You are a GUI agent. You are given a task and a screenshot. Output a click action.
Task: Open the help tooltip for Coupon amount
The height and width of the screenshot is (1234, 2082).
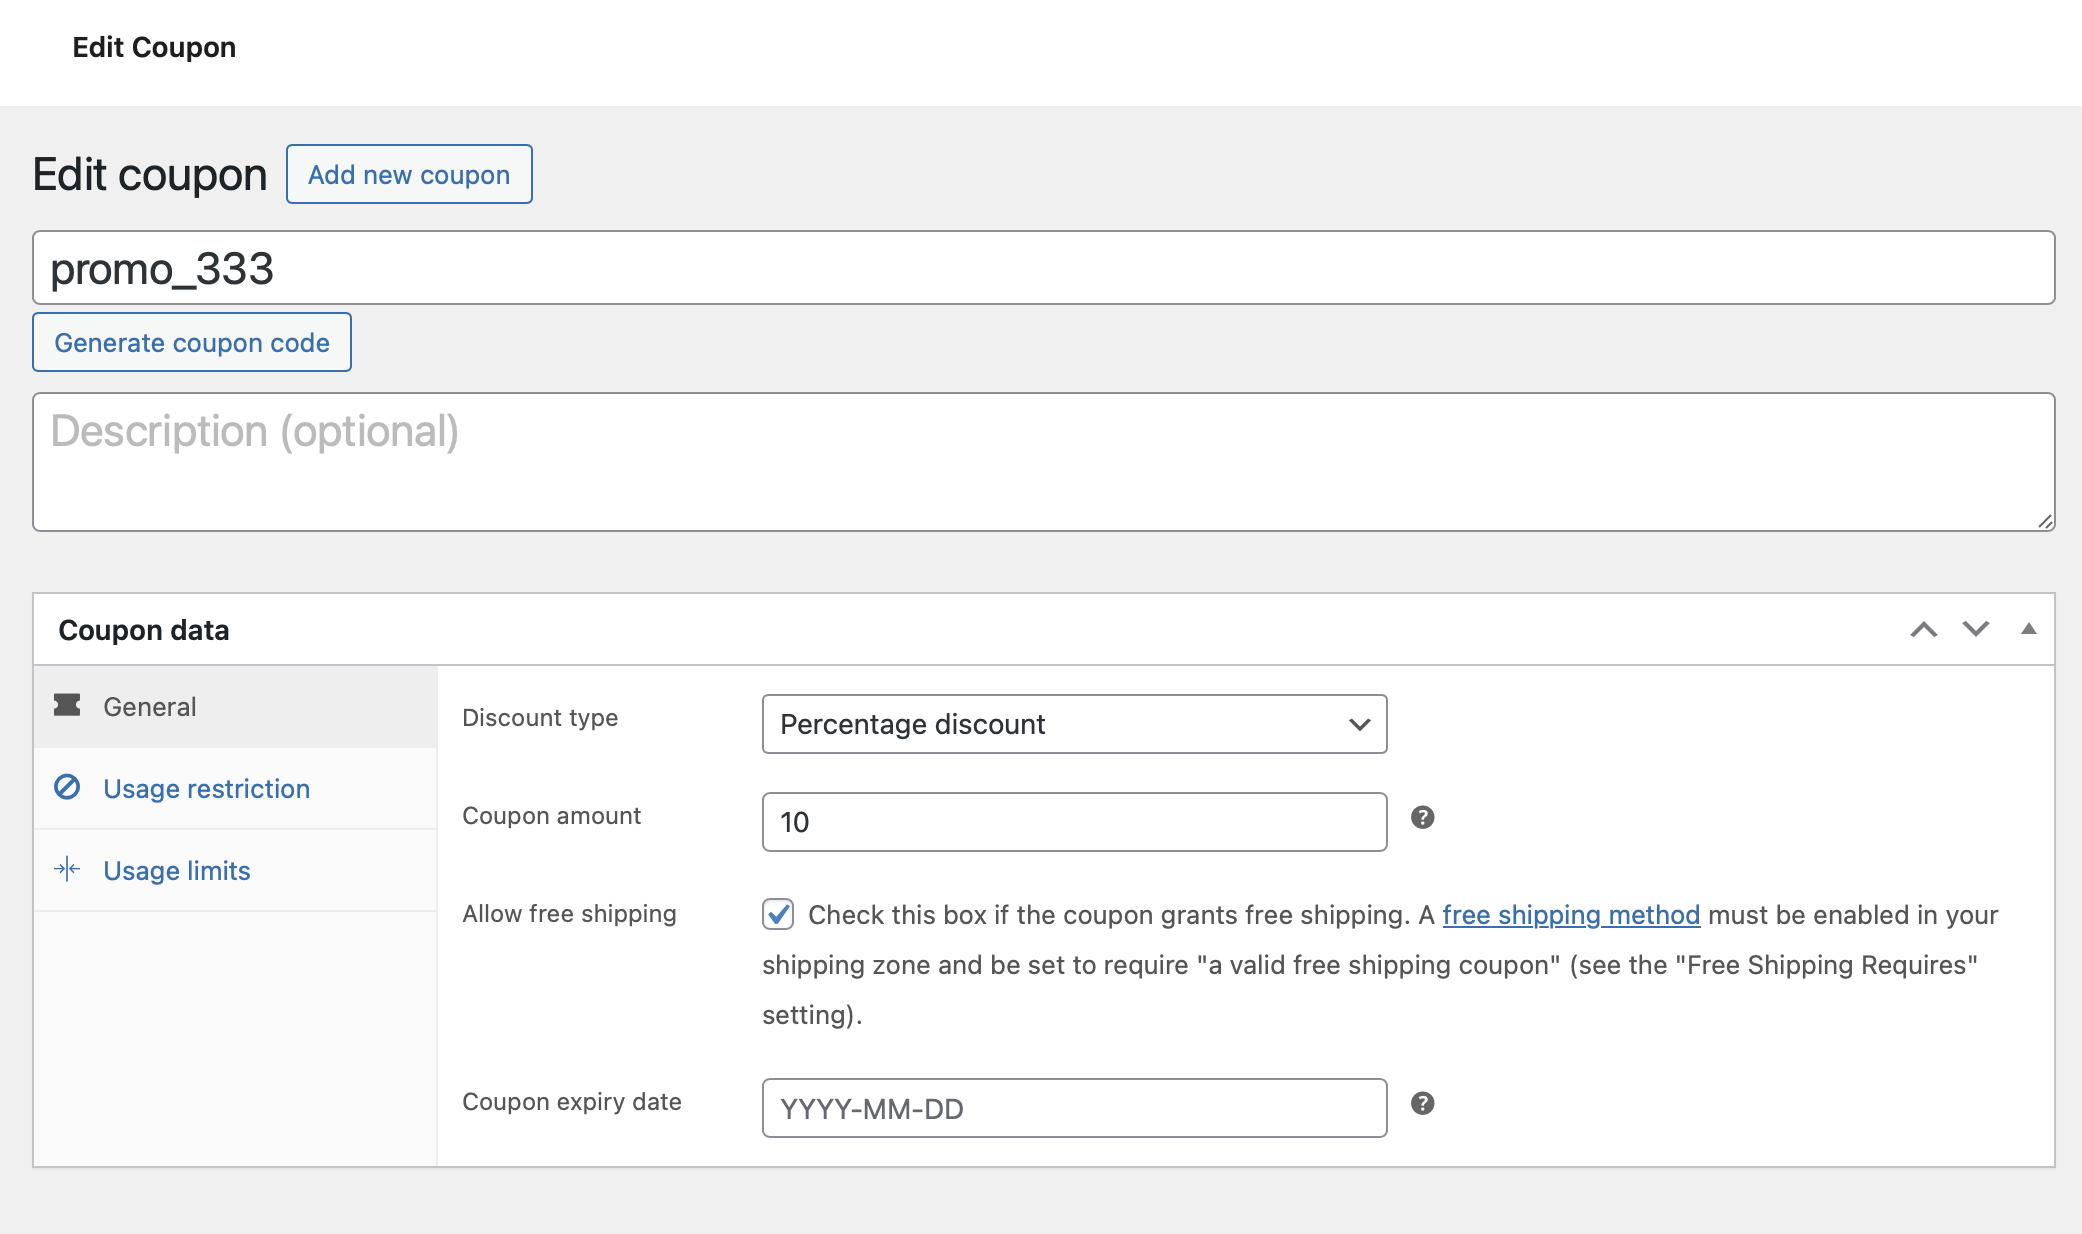pyautogui.click(x=1422, y=818)
